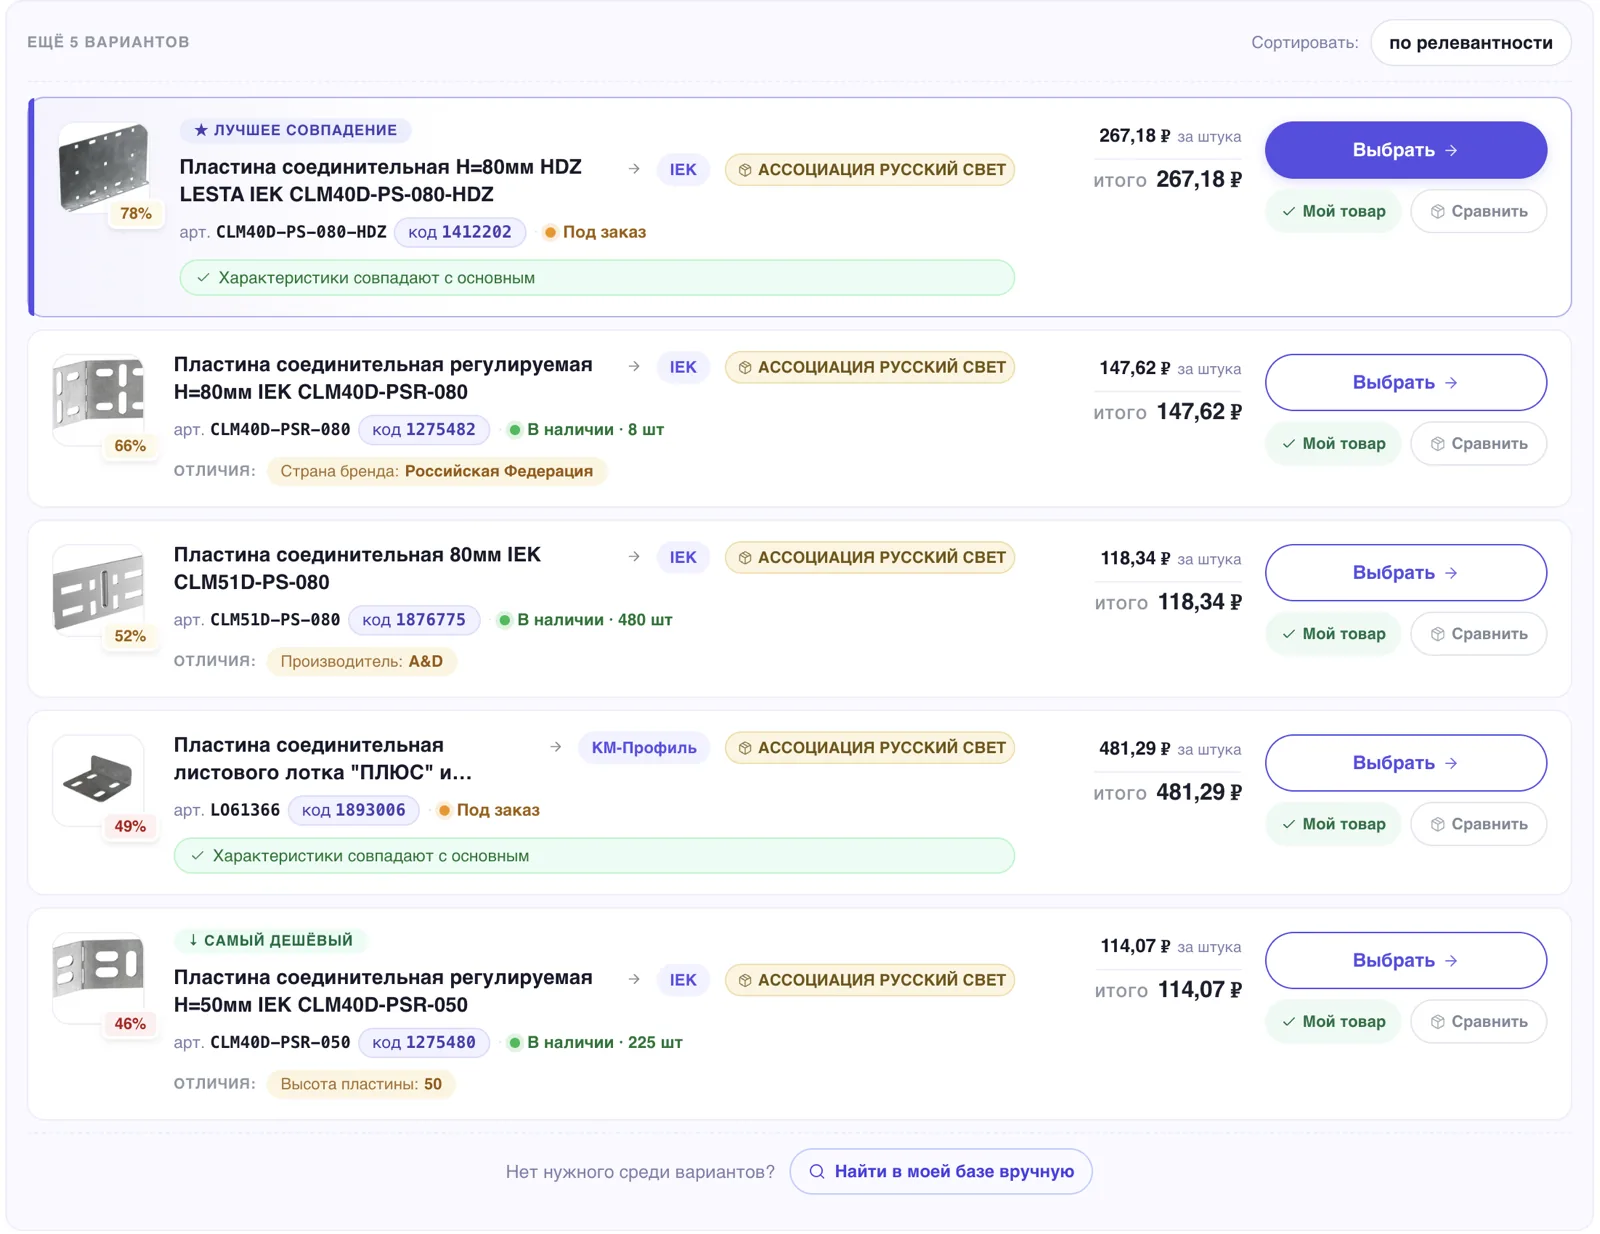The height and width of the screenshot is (1234, 1600).
Task: Click the КМ-Профиль brand tag
Action: click(x=644, y=747)
